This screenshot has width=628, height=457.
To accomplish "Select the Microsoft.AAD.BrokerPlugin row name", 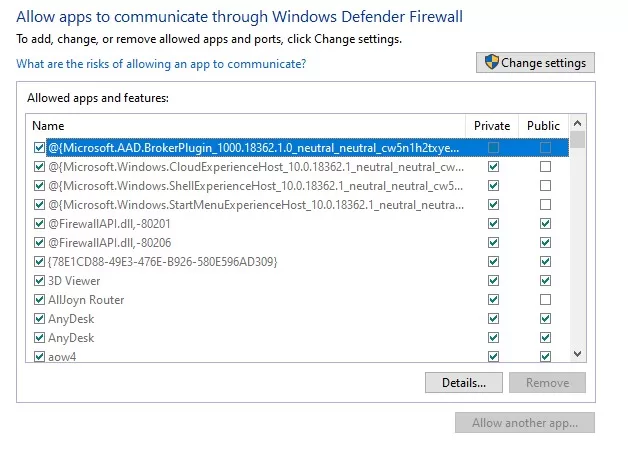I will pyautogui.click(x=254, y=148).
